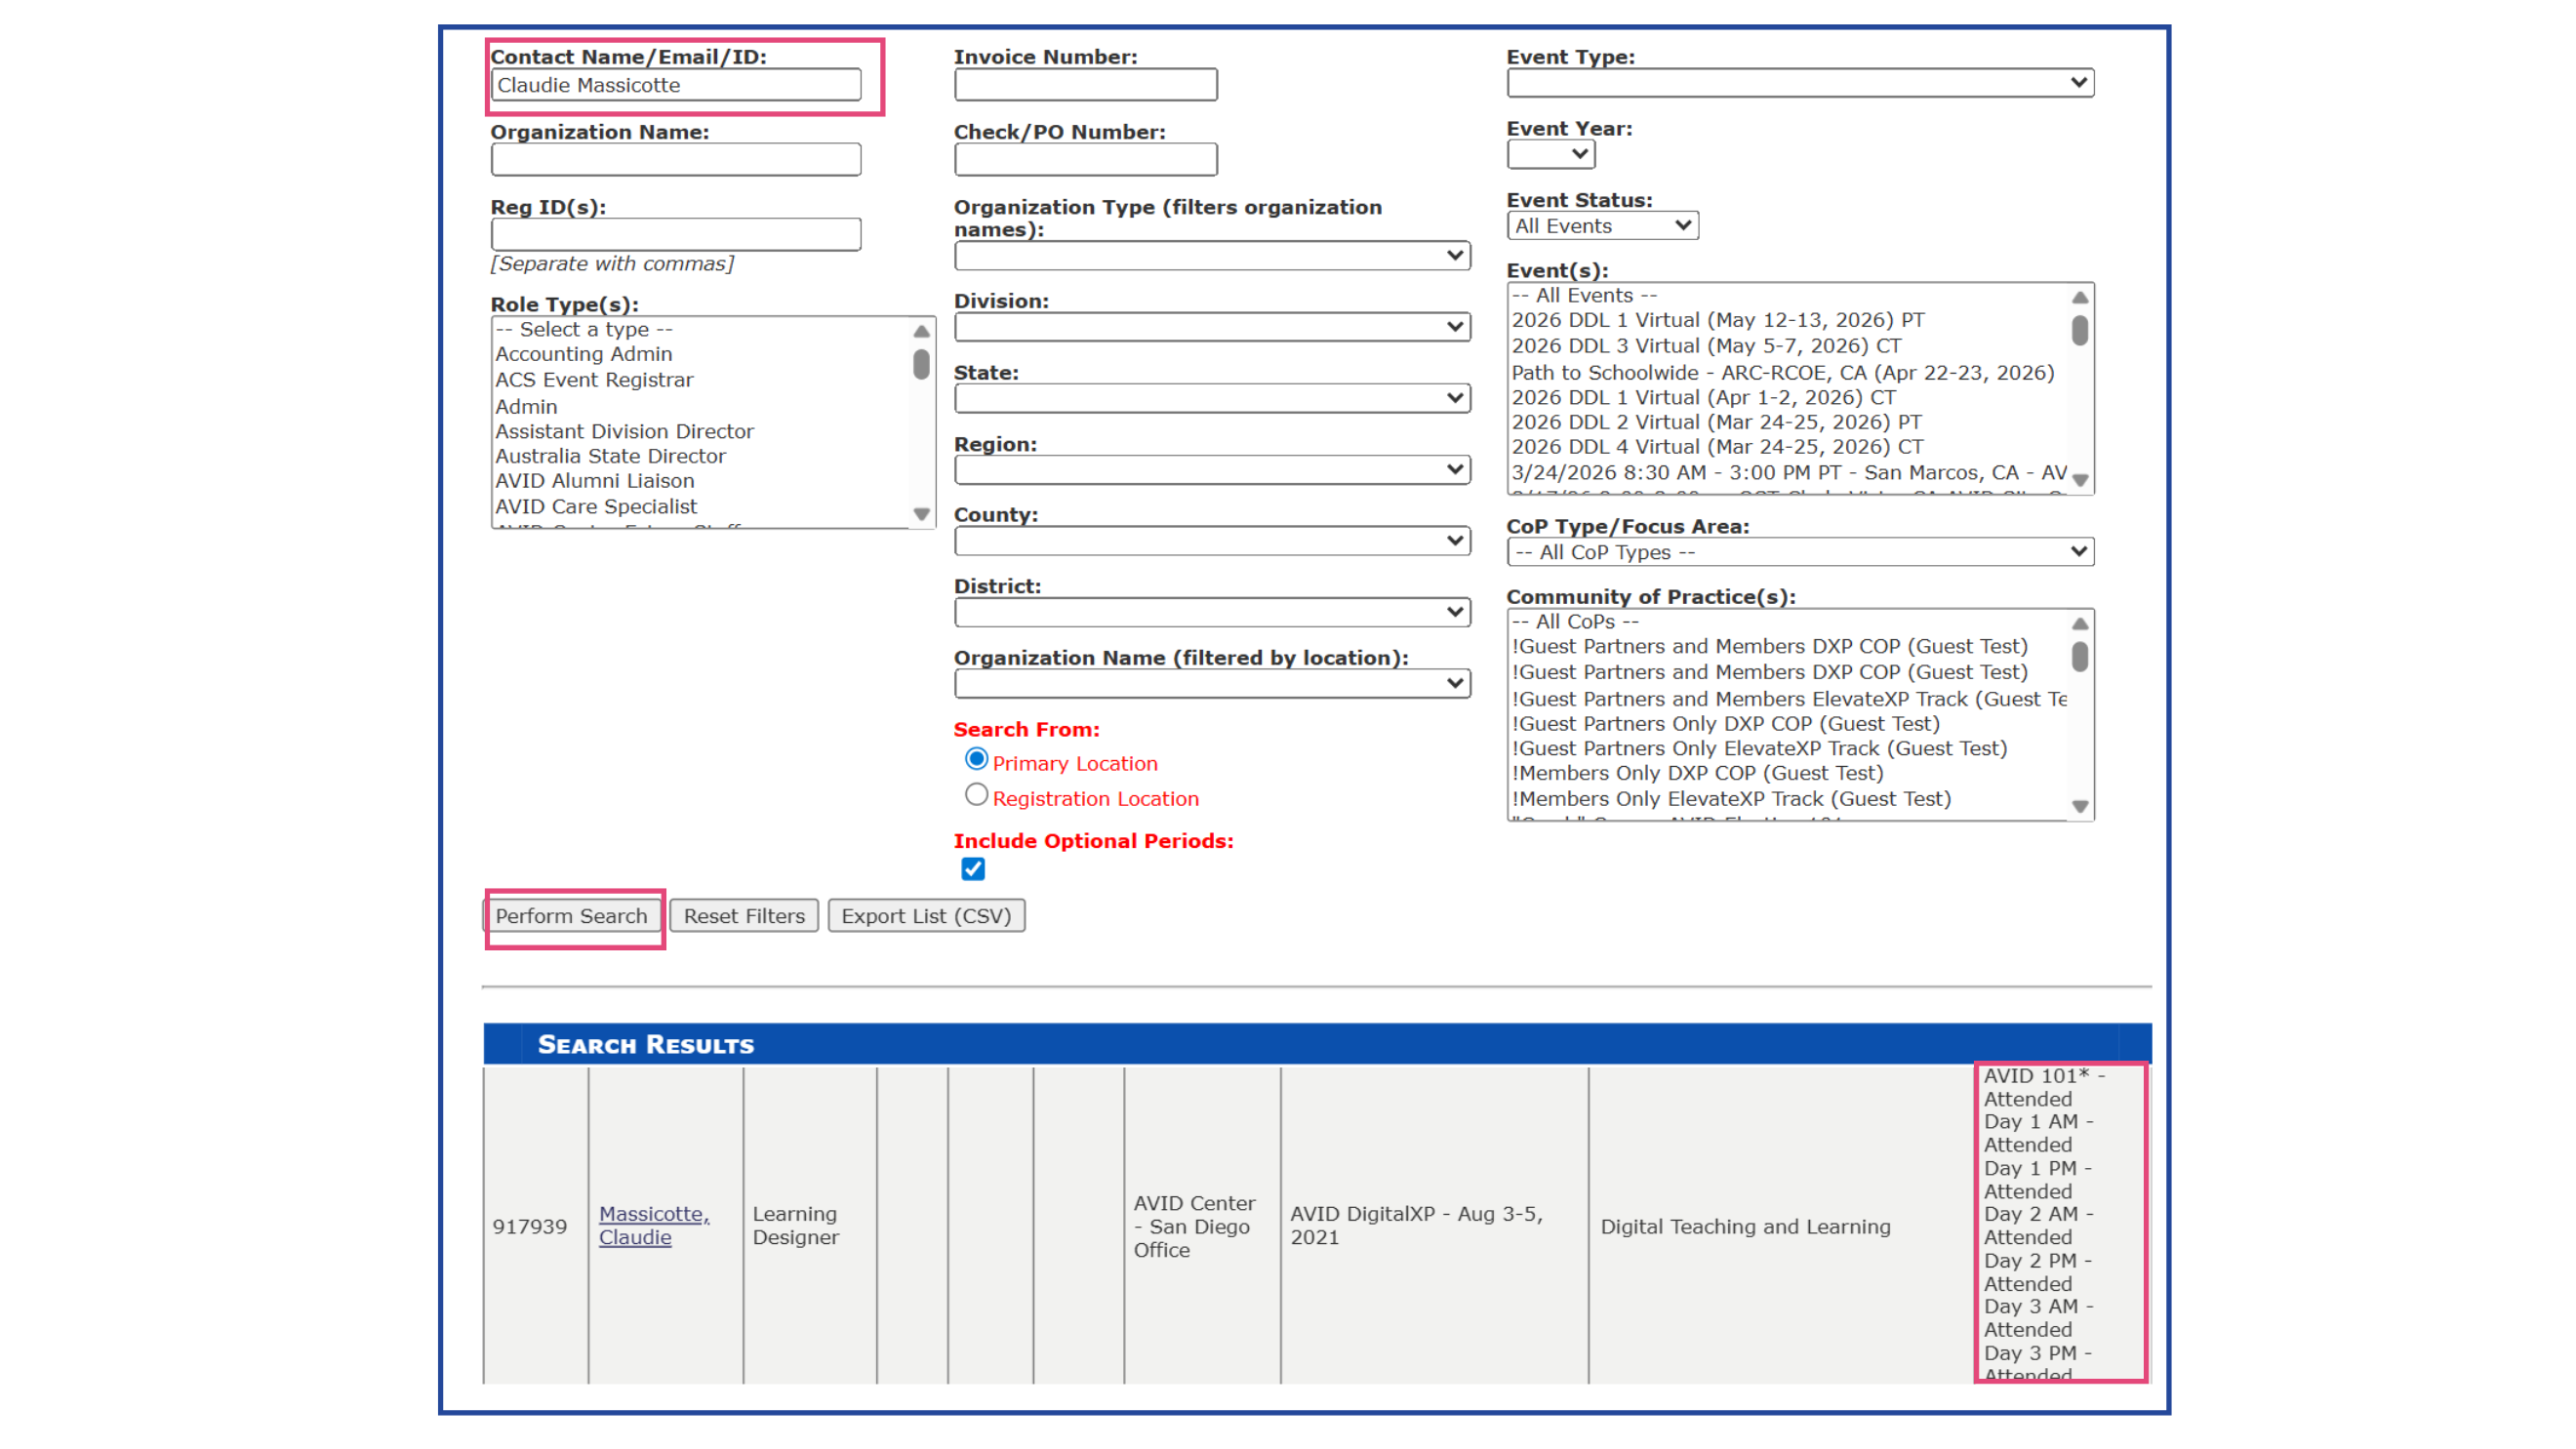The width and height of the screenshot is (2576, 1449).
Task: Open the Event Year dropdown
Action: (1550, 154)
